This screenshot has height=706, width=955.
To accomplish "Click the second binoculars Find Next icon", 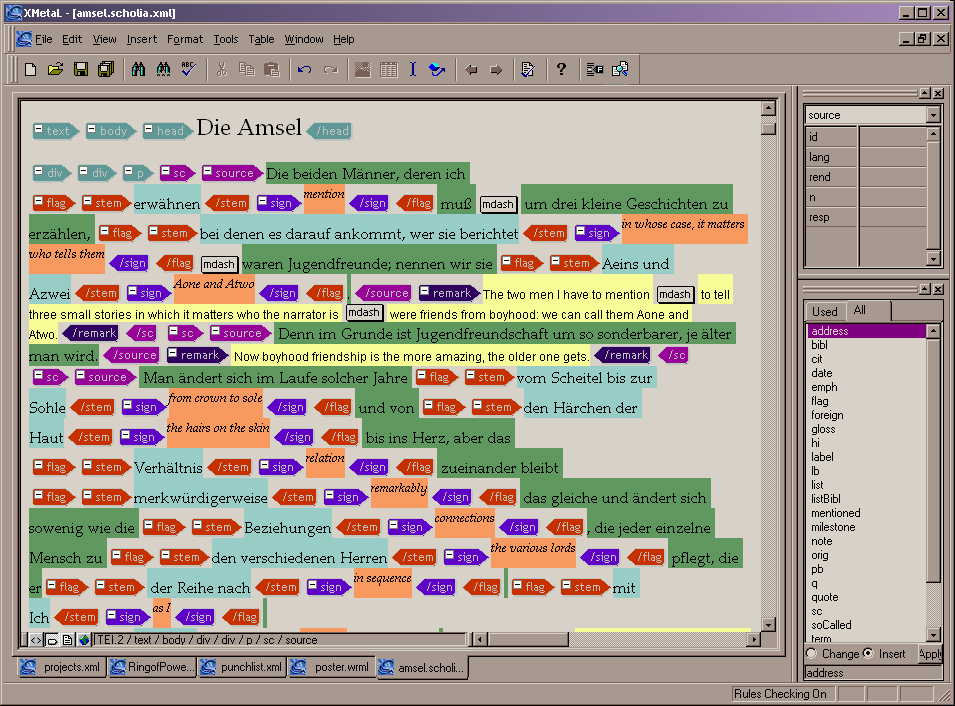I will pos(163,69).
